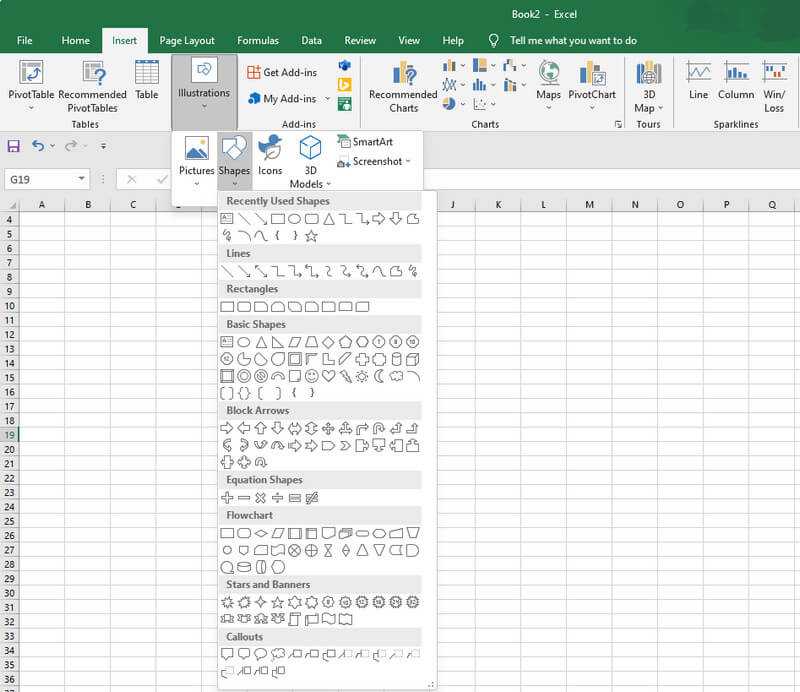The height and width of the screenshot is (692, 800).
Task: Select the Not Equal equation shape
Action: pyautogui.click(x=311, y=498)
